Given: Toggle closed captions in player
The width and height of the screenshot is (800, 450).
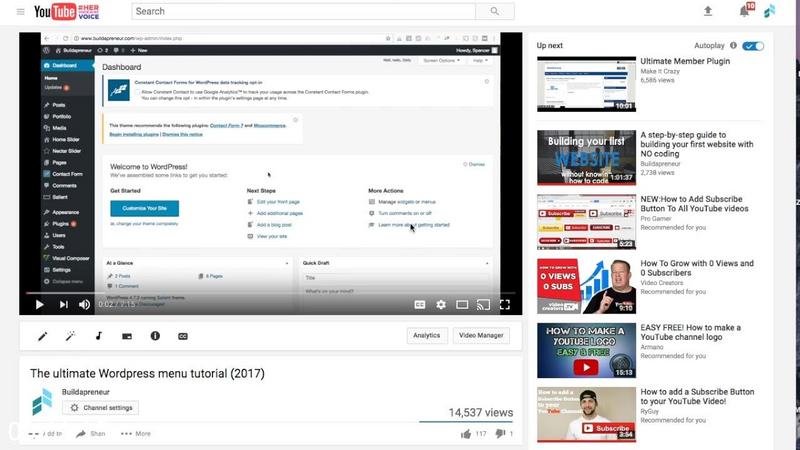Looking at the screenshot, I should point(420,305).
